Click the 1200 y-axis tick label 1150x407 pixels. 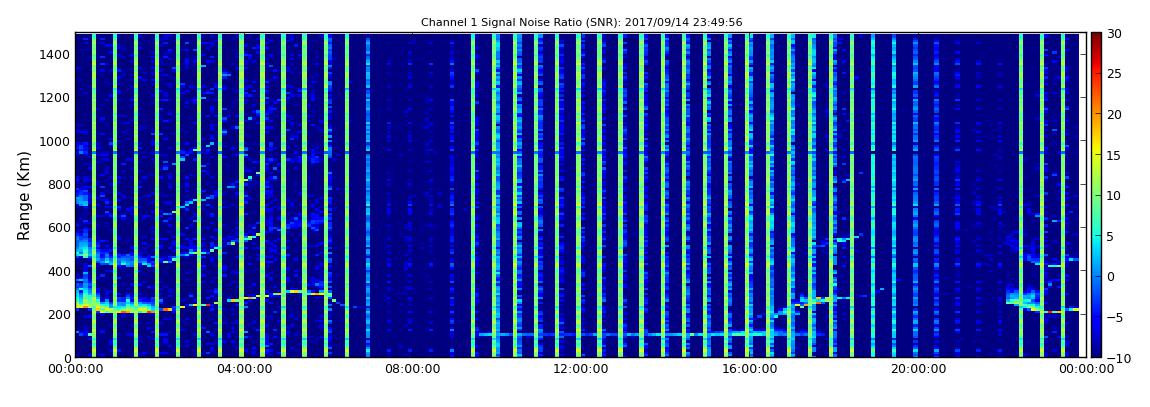[x=56, y=98]
